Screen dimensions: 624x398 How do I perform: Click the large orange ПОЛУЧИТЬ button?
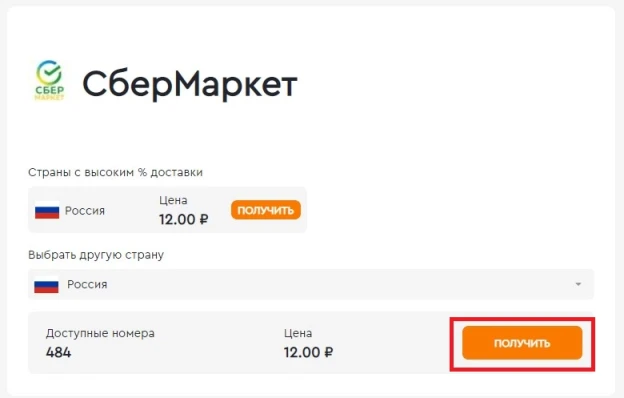pyautogui.click(x=522, y=343)
